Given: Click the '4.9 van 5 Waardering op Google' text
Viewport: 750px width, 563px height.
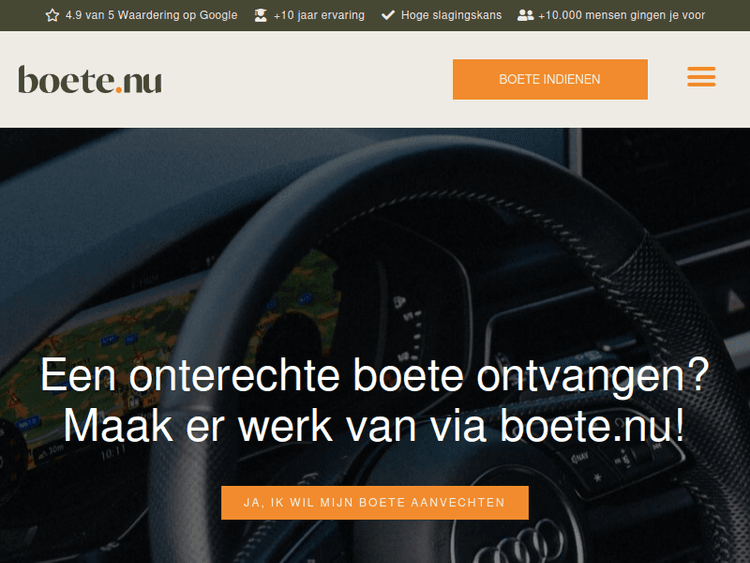Looking at the screenshot, I should coord(151,15).
